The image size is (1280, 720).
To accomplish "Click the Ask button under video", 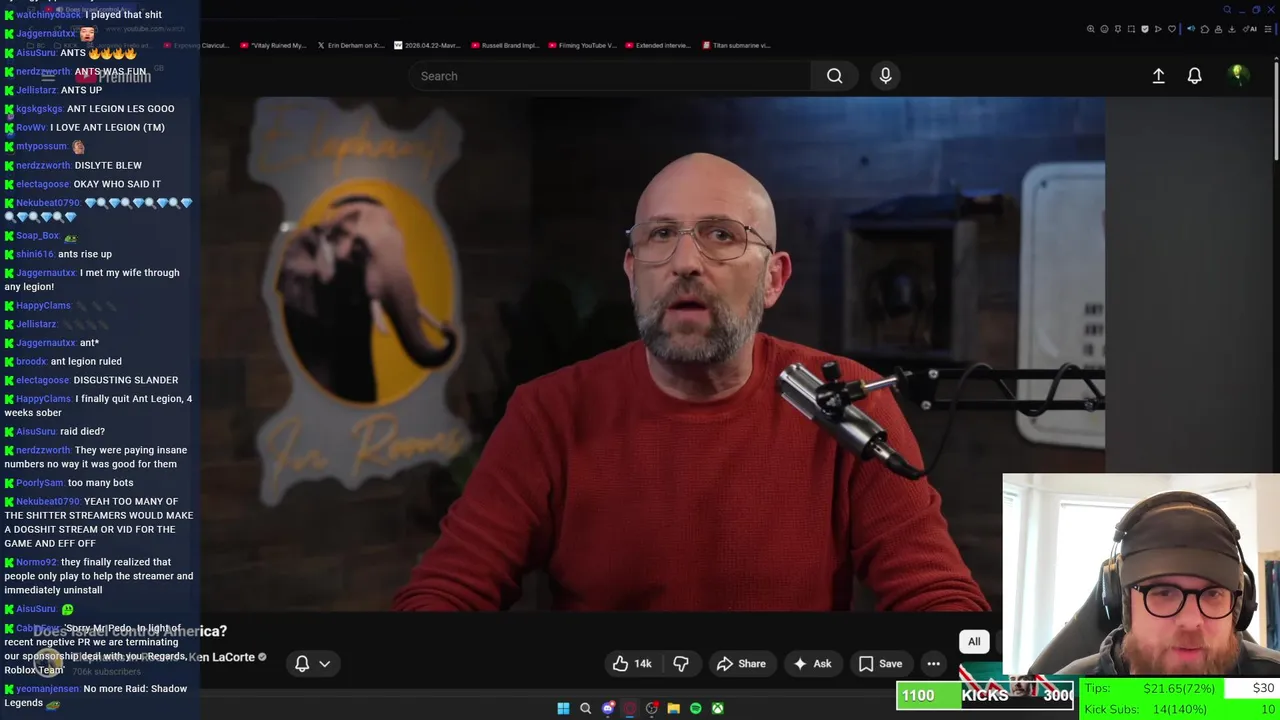I will coord(812,664).
